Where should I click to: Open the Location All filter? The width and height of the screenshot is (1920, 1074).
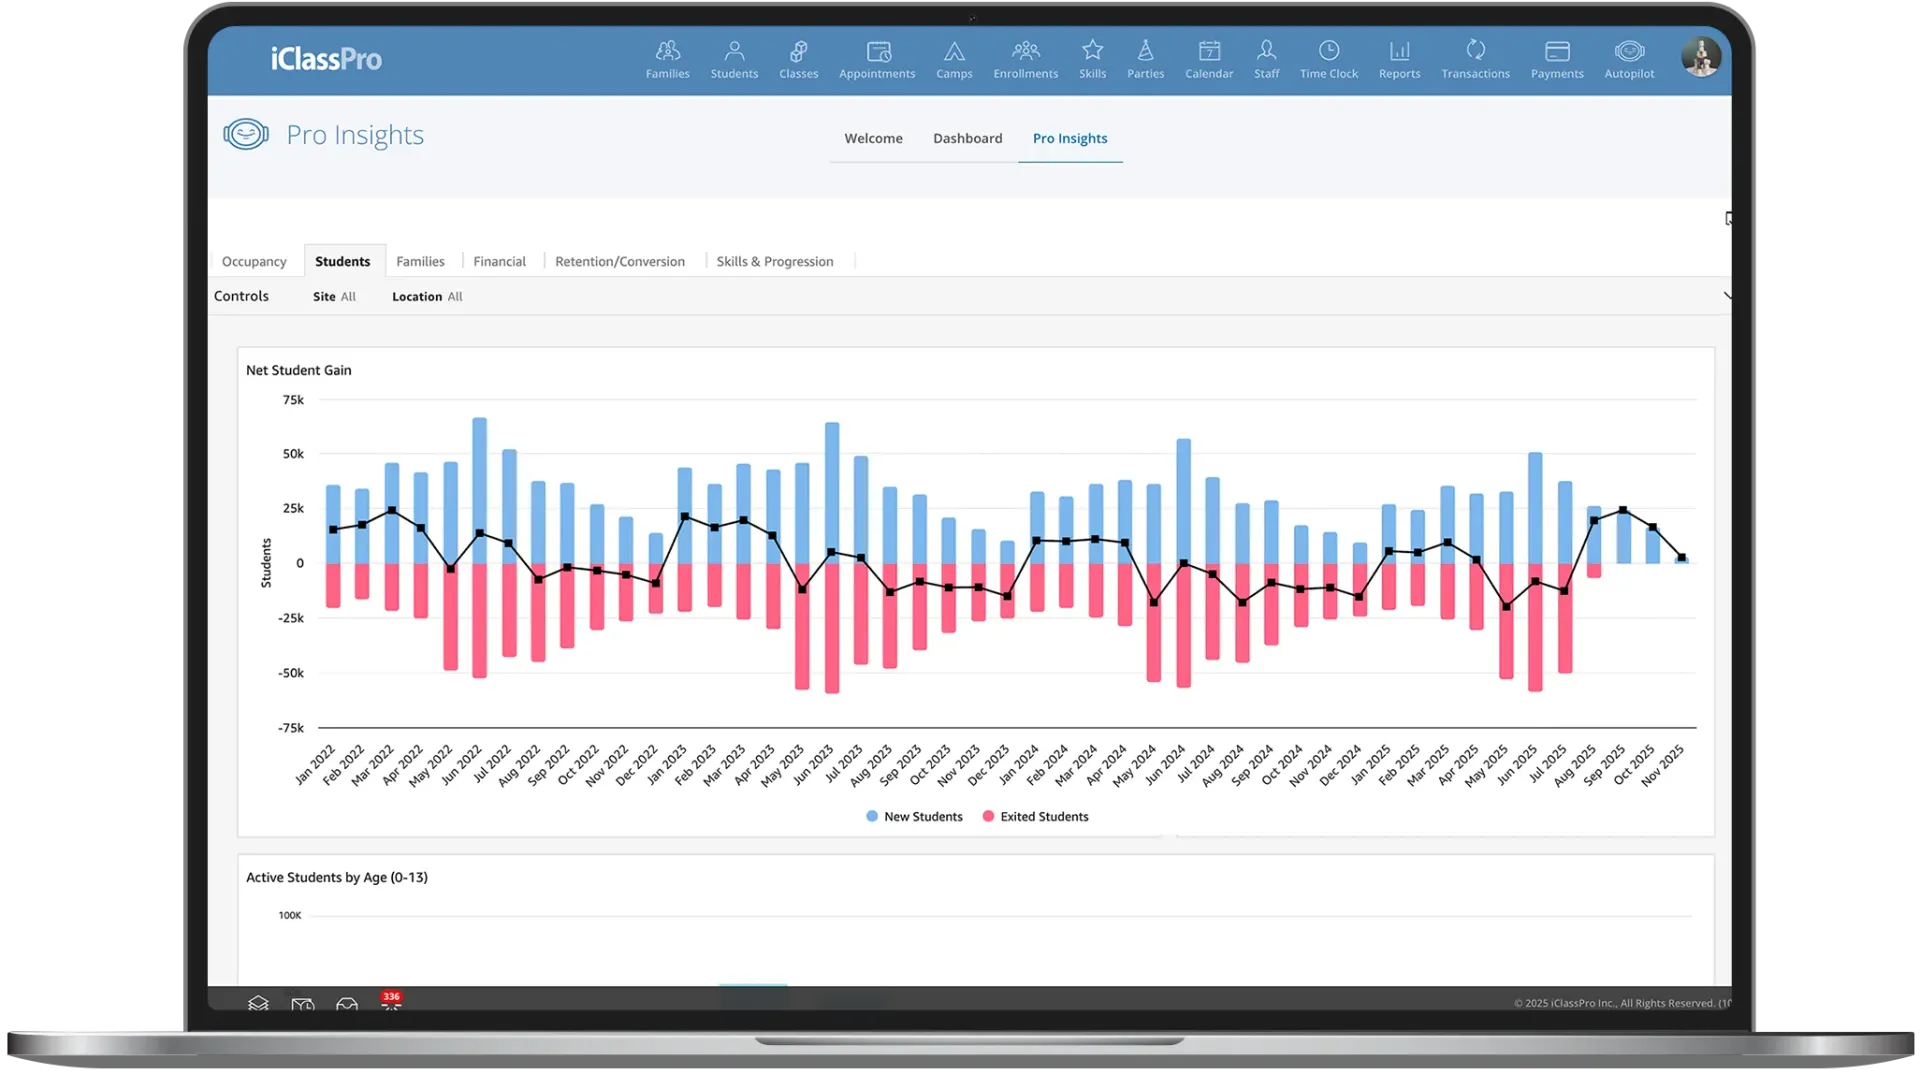427,296
